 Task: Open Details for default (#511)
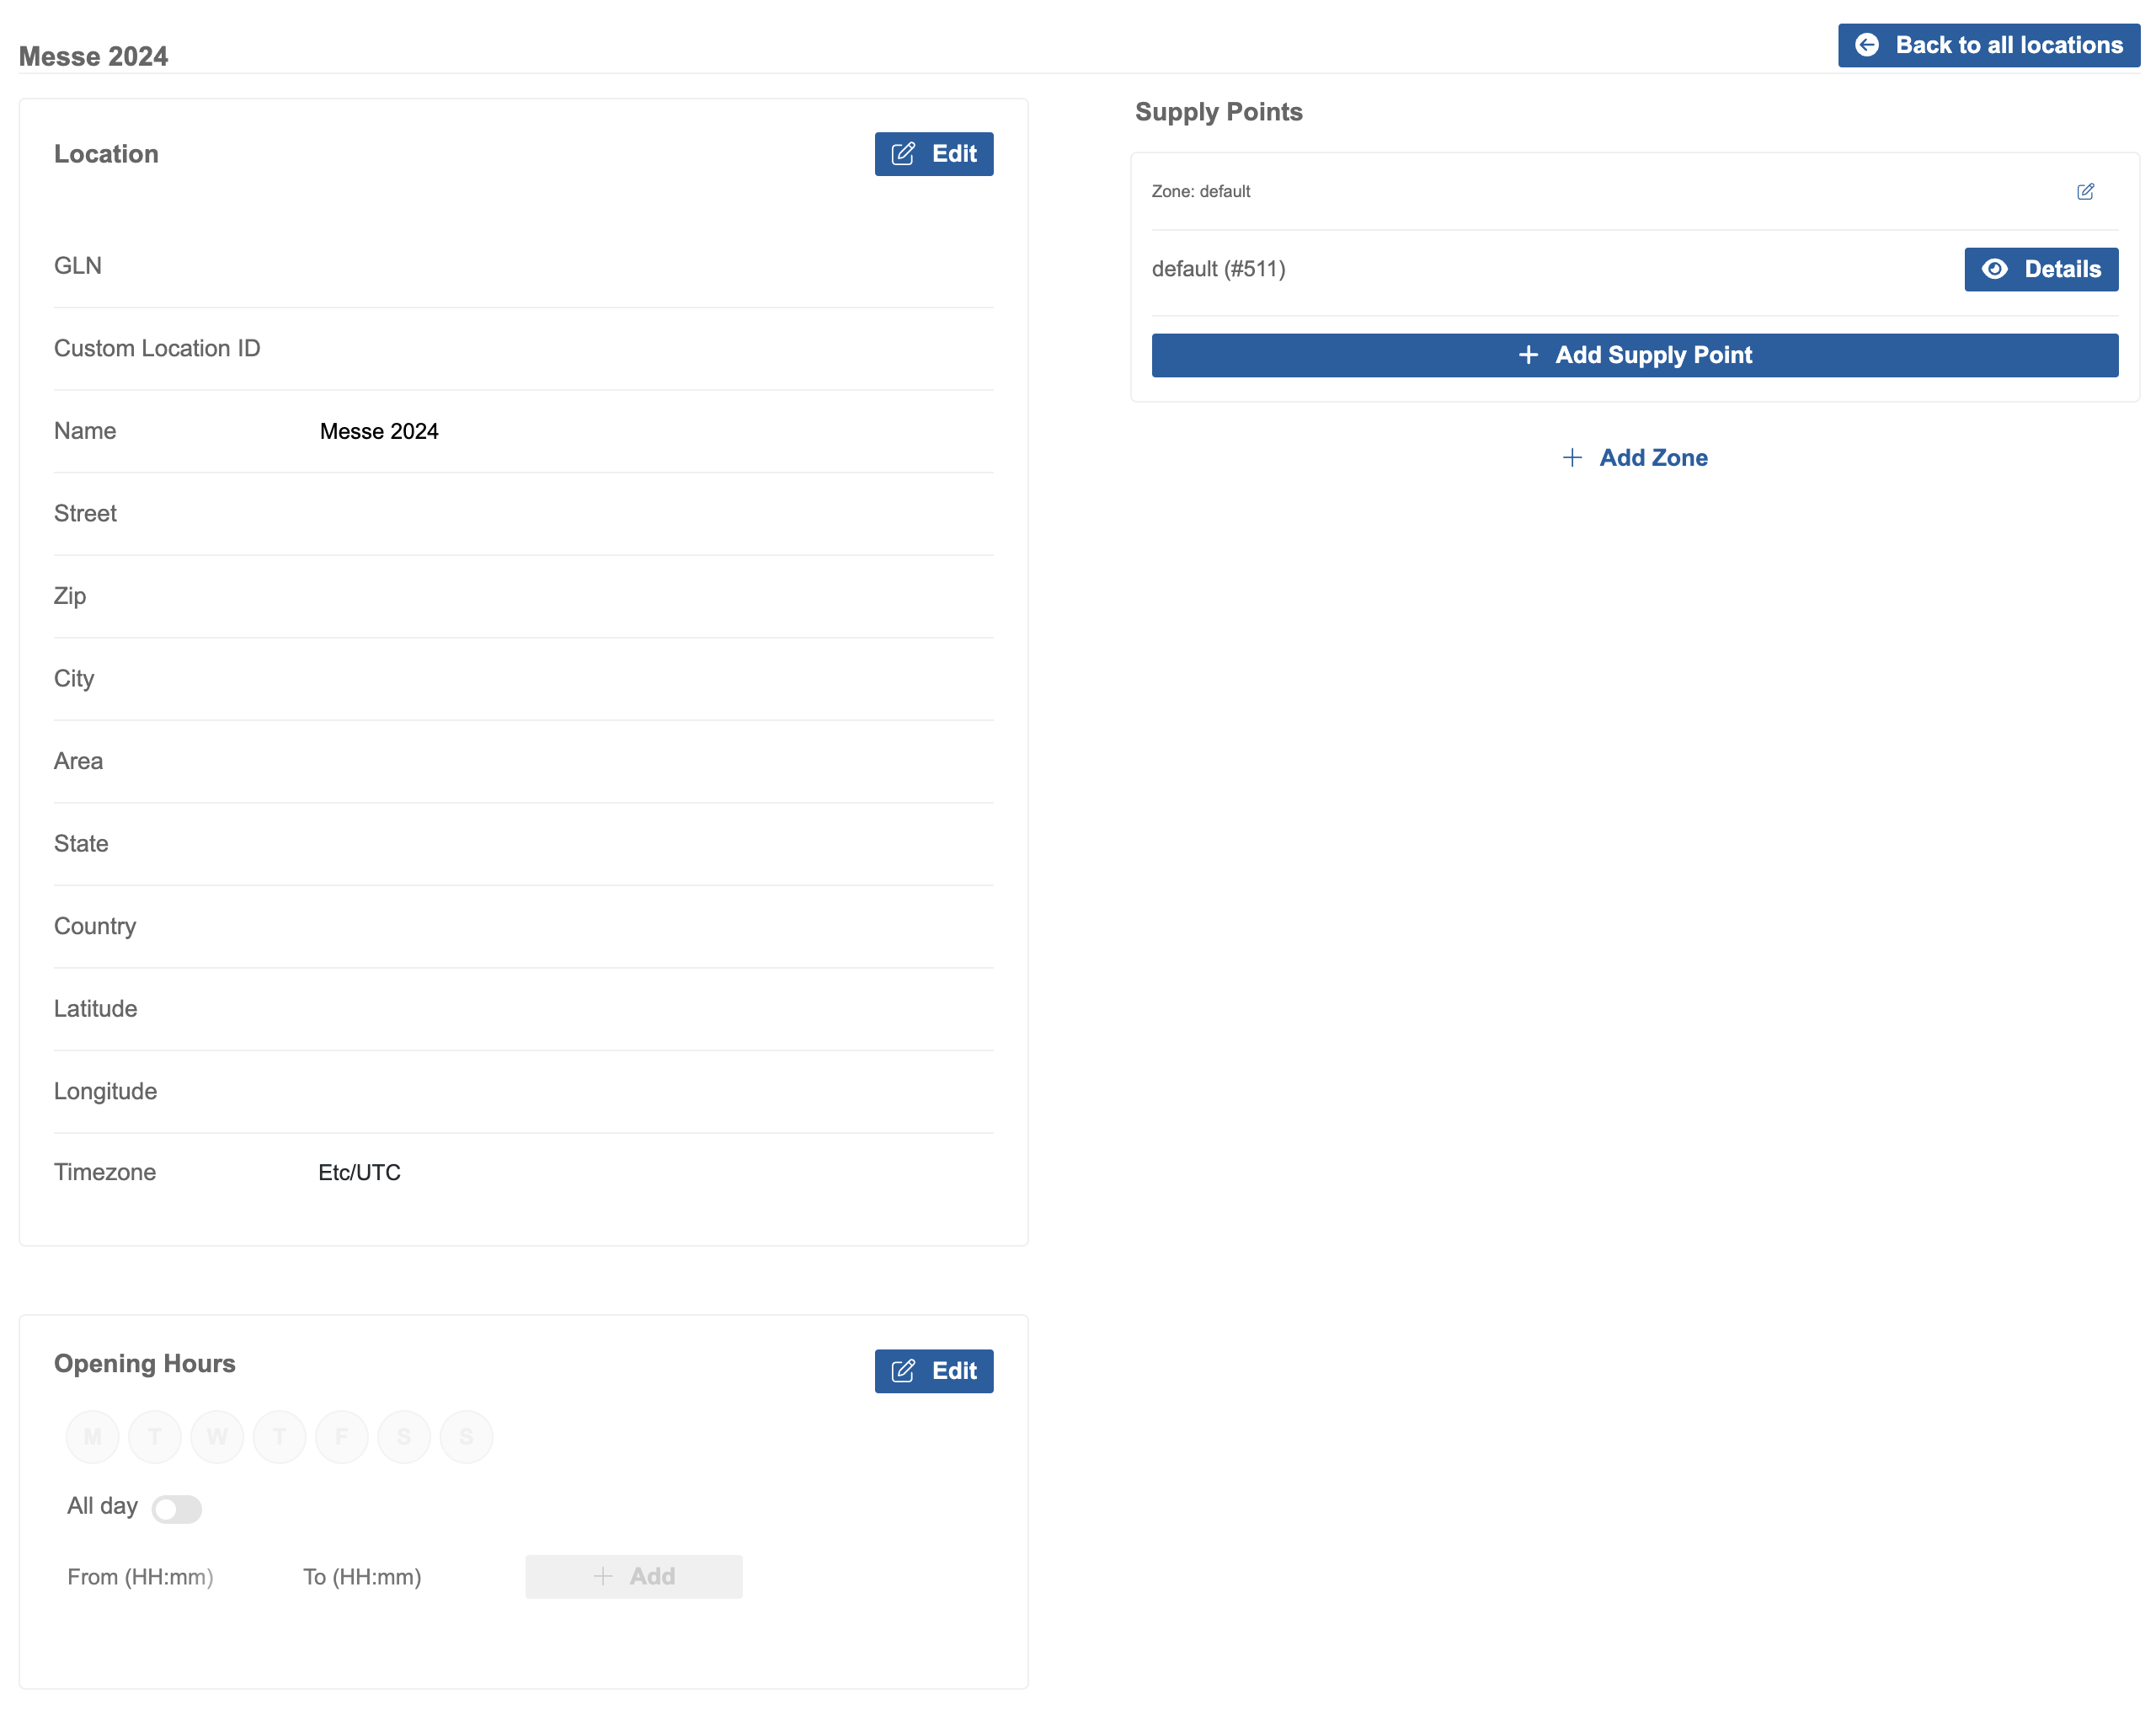click(2041, 269)
